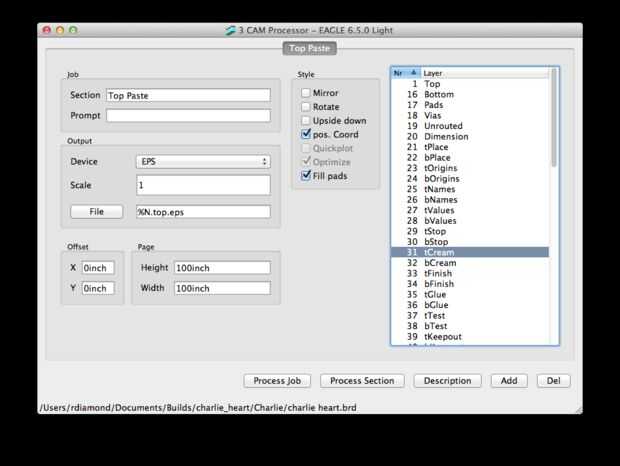Select layer 20 Dimension

(470, 136)
